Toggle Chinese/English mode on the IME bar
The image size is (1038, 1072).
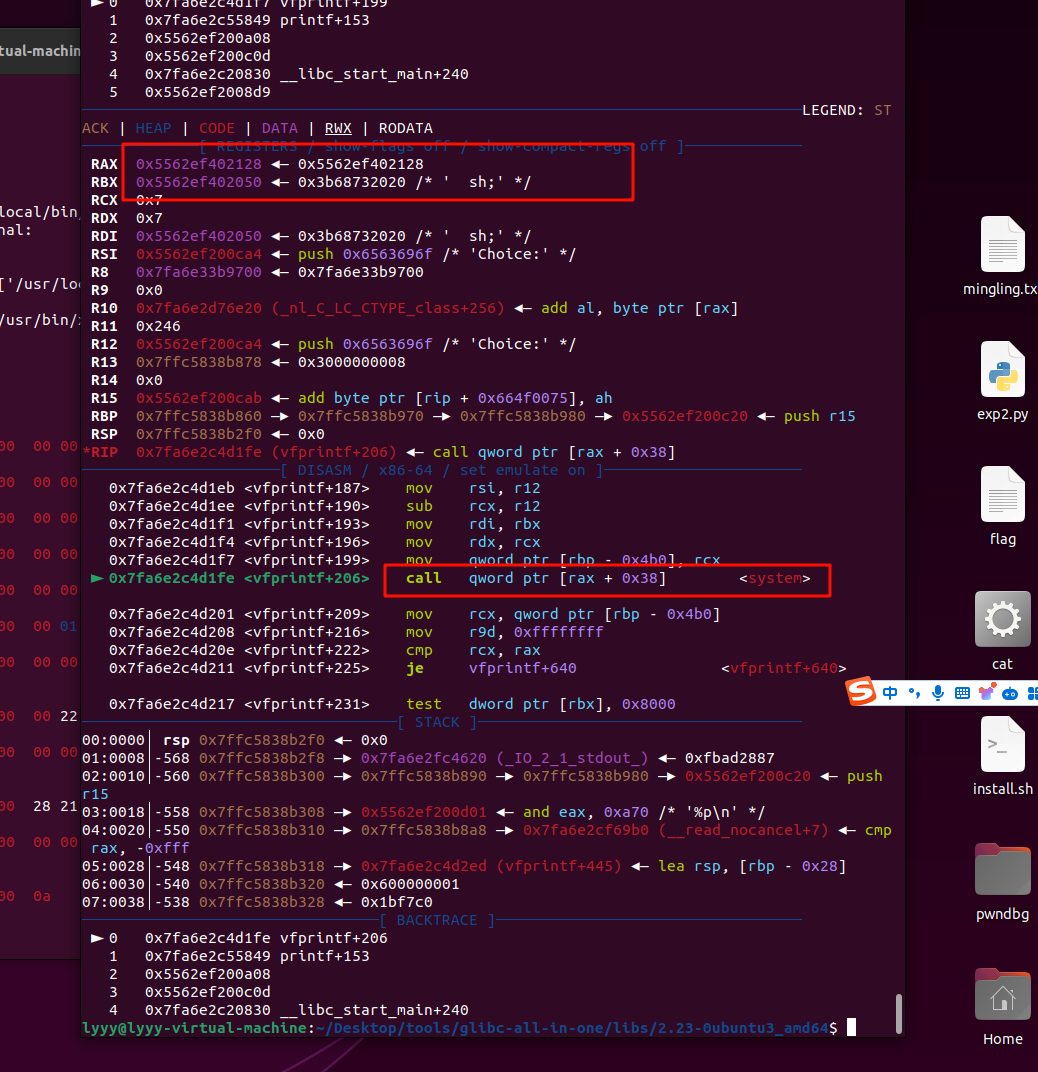[890, 693]
